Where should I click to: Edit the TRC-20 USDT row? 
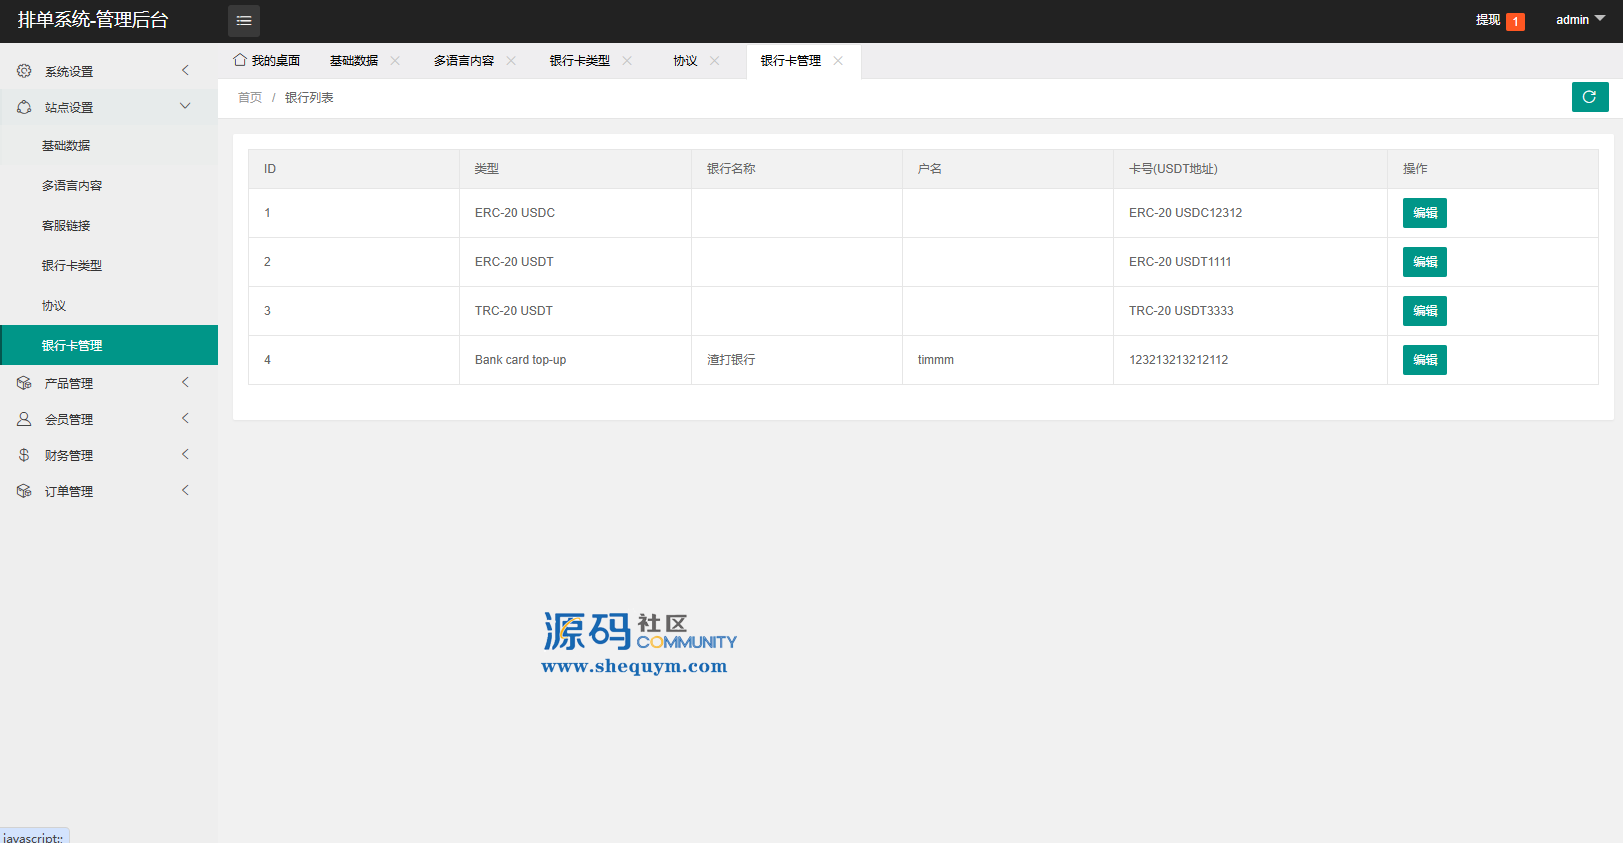(1425, 311)
